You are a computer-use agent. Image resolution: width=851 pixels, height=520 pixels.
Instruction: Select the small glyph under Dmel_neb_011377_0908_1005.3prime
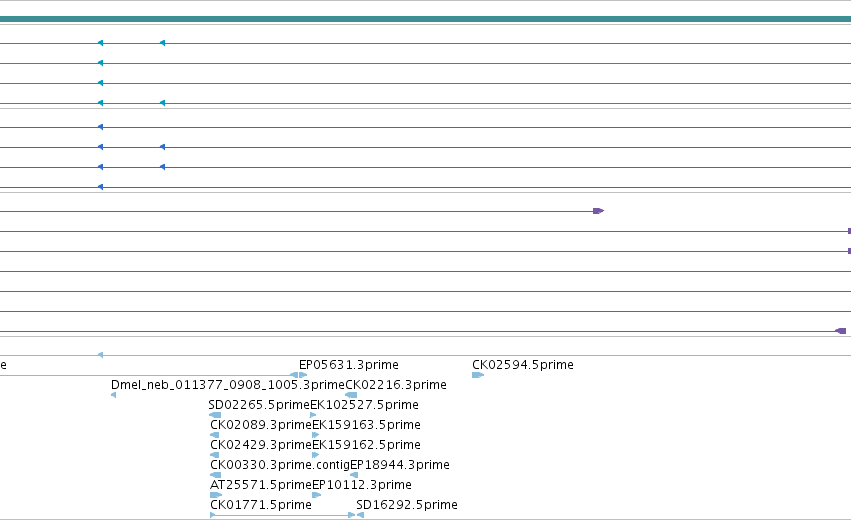coord(113,395)
